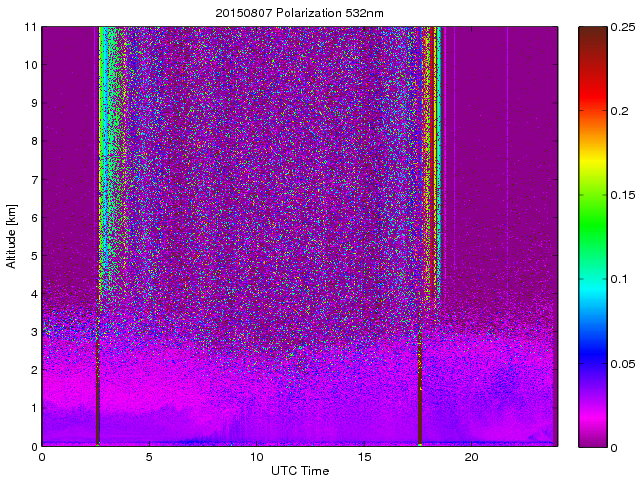Screen dimensions: 640x480
Task: Click the x-axis tick label 5
Action: pyautogui.click(x=149, y=457)
